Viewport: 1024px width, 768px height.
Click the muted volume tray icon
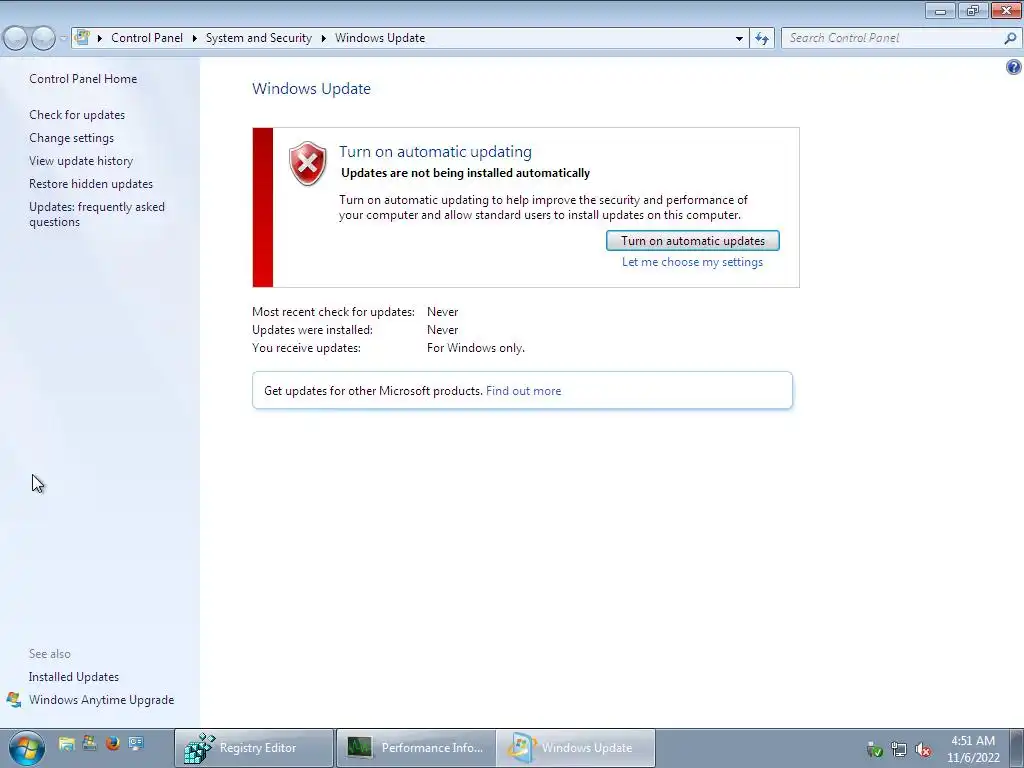click(923, 749)
